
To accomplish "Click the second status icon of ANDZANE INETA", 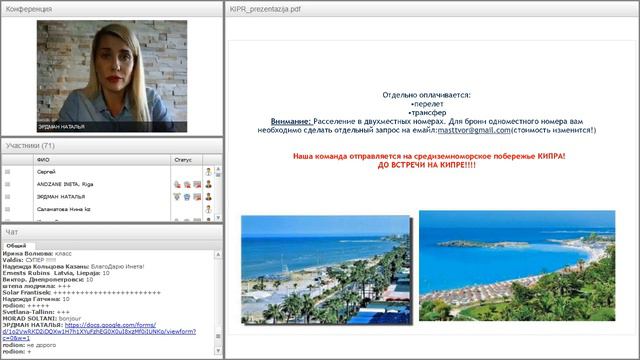I will 187,184.
